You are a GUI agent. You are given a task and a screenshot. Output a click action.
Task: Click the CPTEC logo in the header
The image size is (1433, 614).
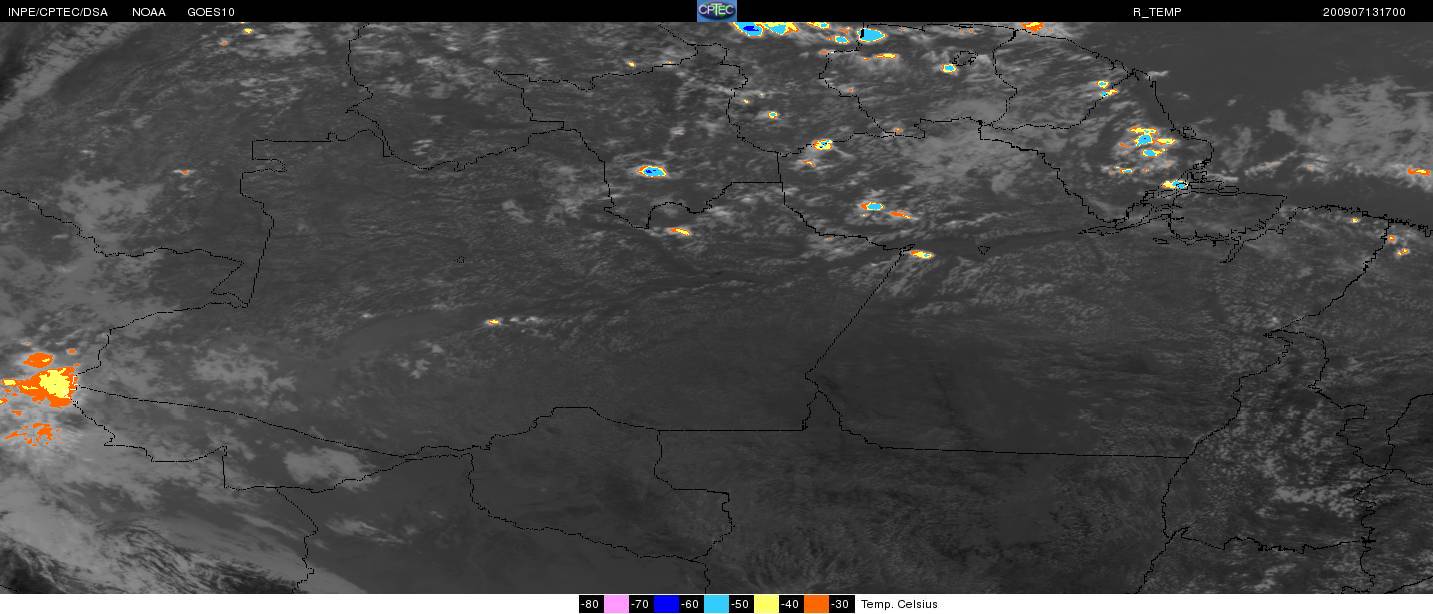pos(716,11)
